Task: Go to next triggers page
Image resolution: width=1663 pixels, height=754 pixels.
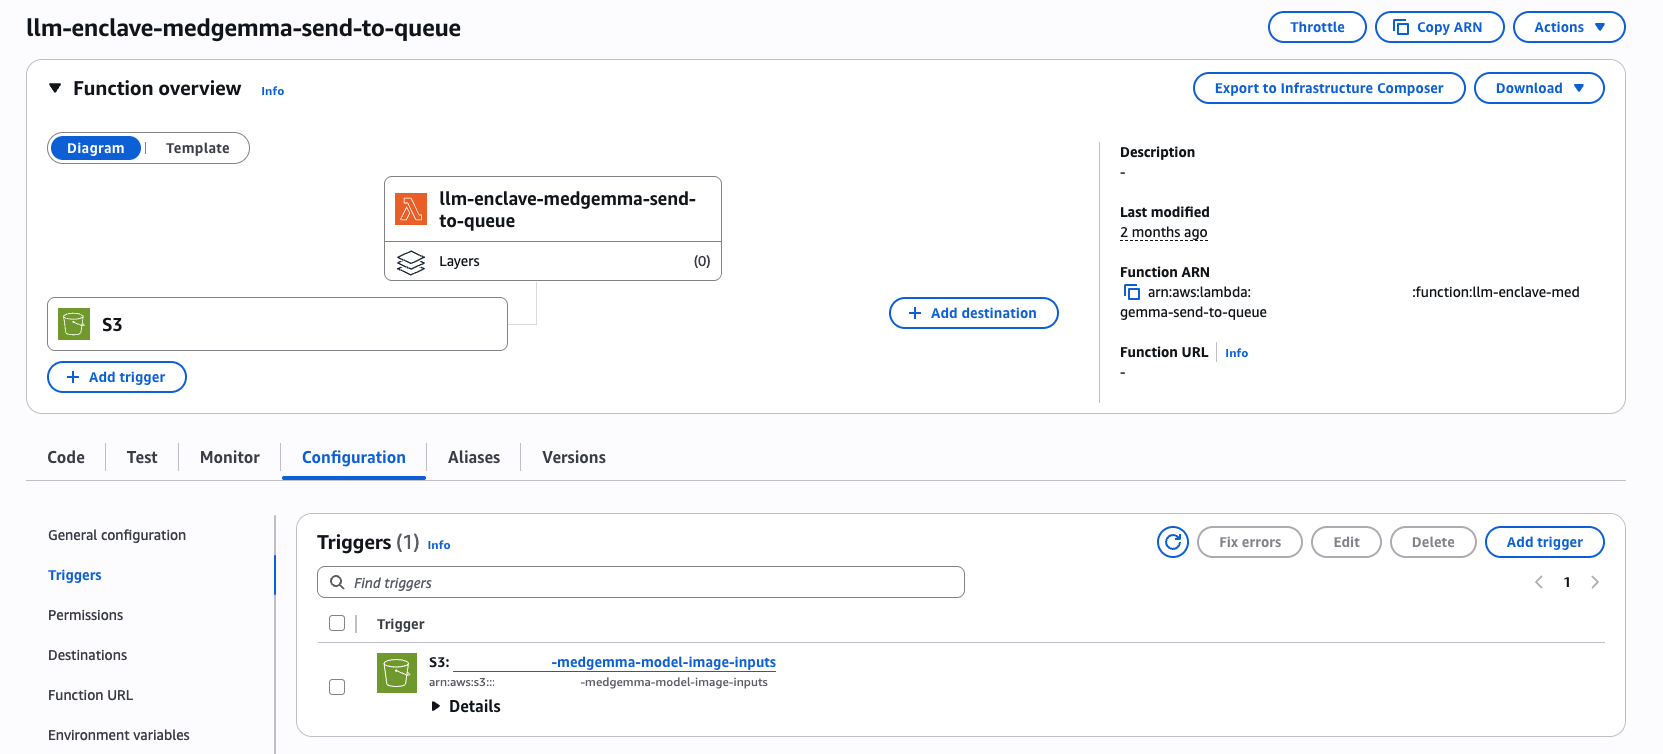Action: click(x=1595, y=582)
